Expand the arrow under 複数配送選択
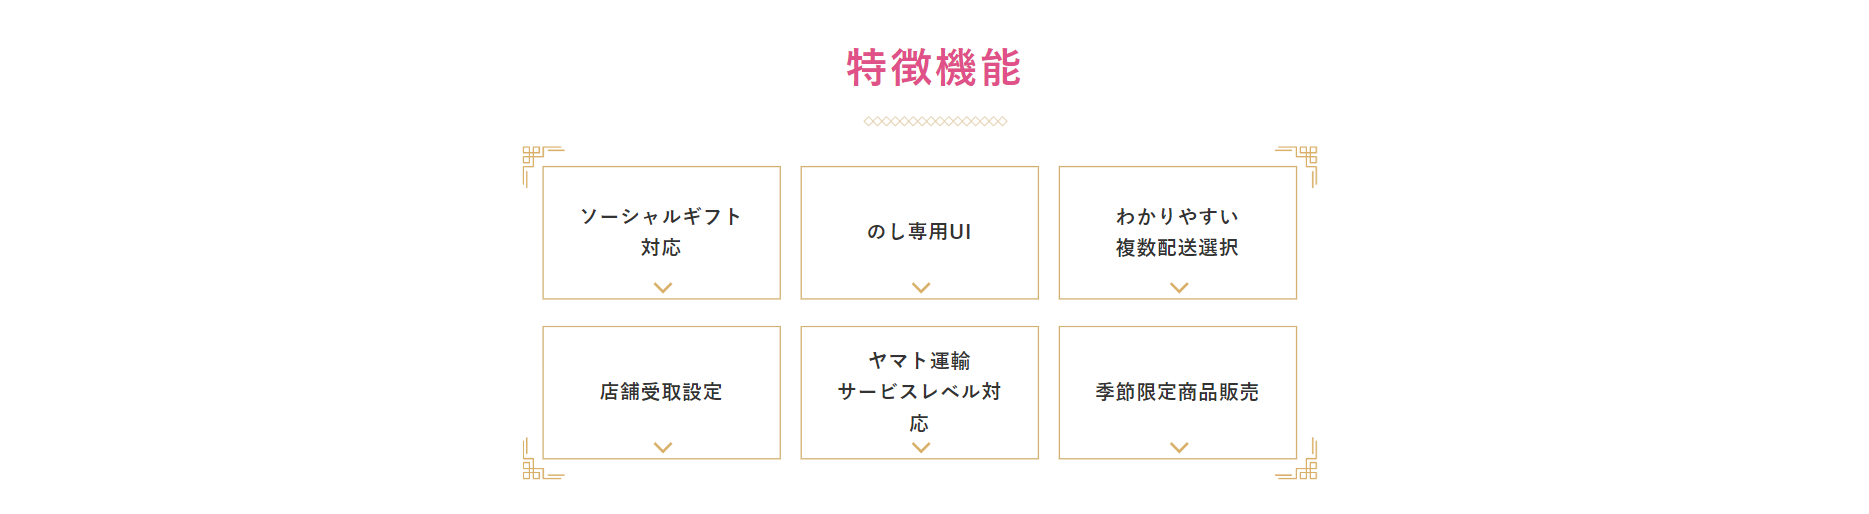Image resolution: width=1869 pixels, height=514 pixels. [1179, 287]
